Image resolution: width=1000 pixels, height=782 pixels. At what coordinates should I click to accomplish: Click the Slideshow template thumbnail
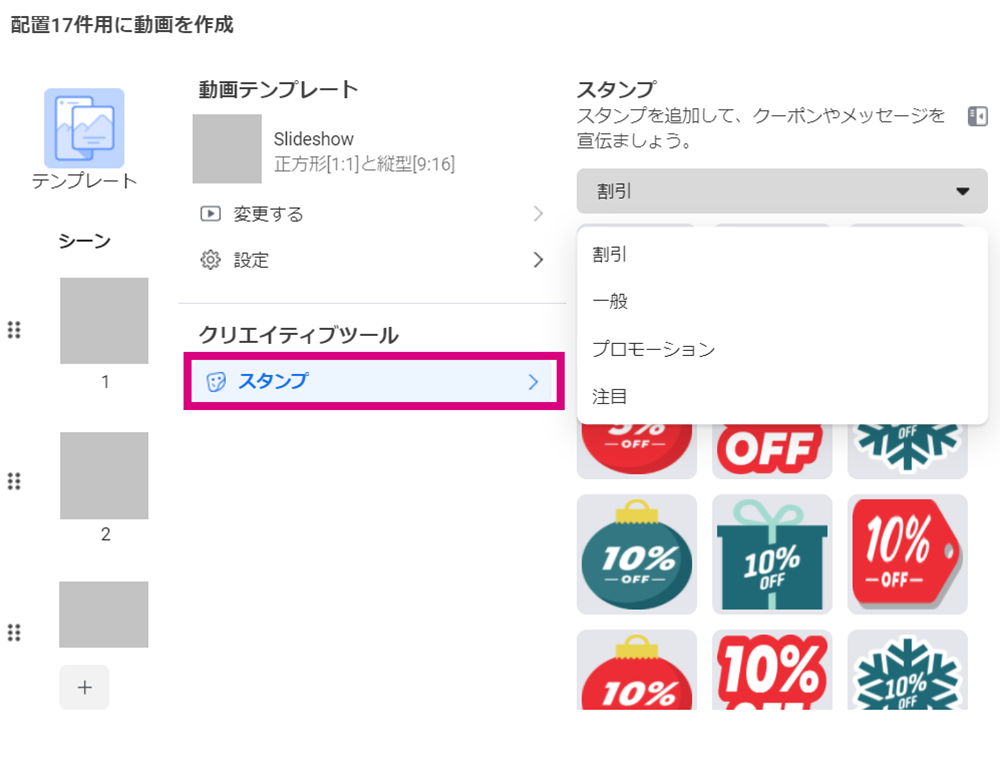coord(227,149)
